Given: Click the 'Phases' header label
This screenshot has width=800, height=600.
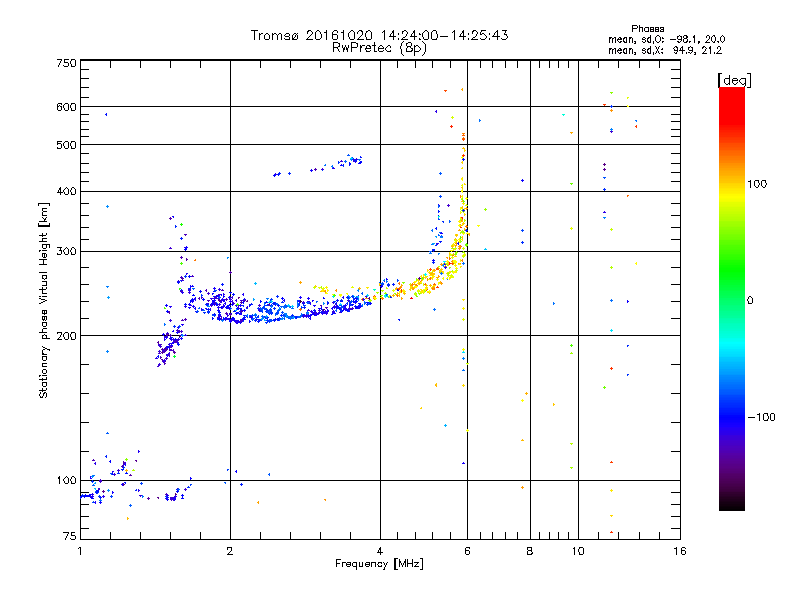Looking at the screenshot, I should pyautogui.click(x=647, y=29).
